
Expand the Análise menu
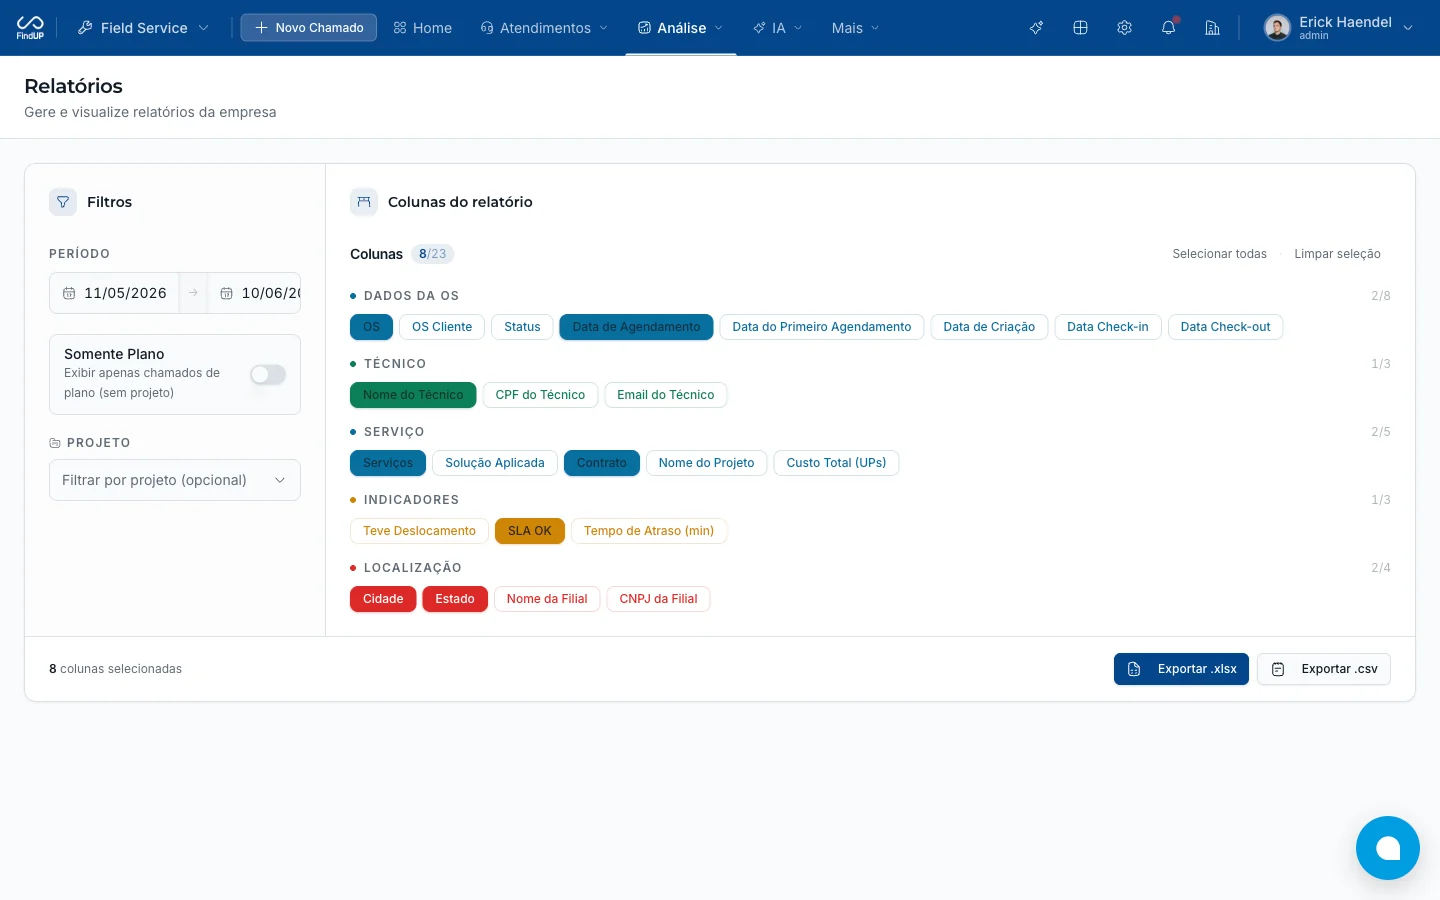[x=681, y=28]
